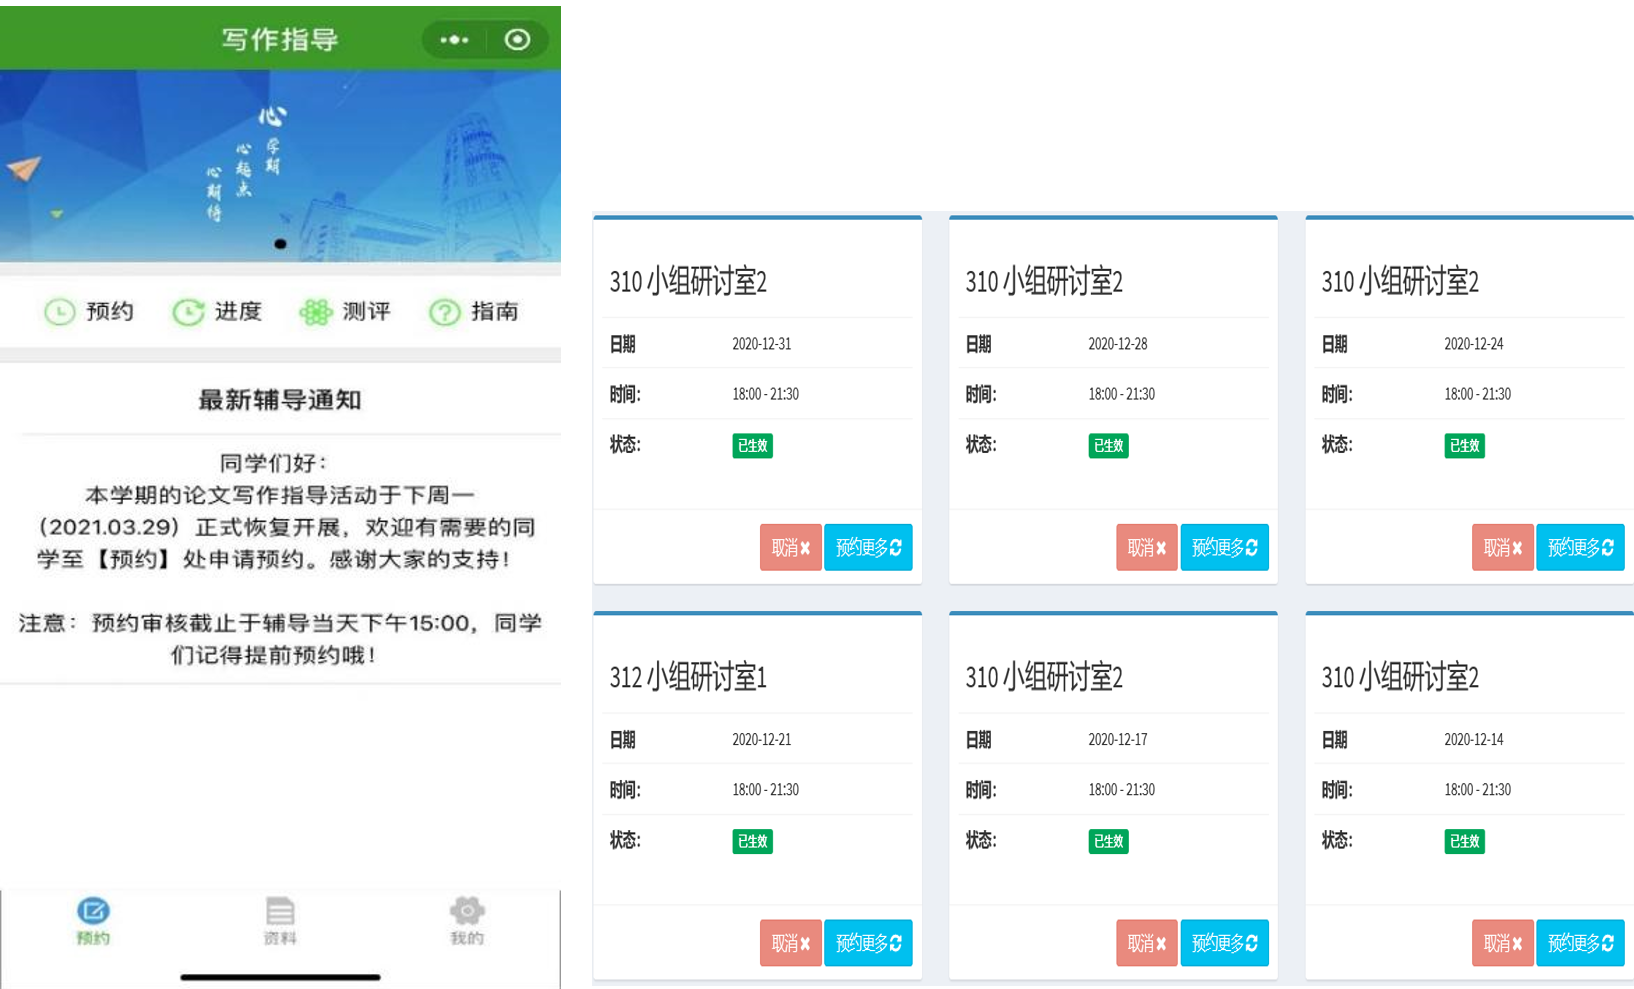Cancel the 312 小组研讨室1 booking dated 2020-12-21

coord(790,942)
